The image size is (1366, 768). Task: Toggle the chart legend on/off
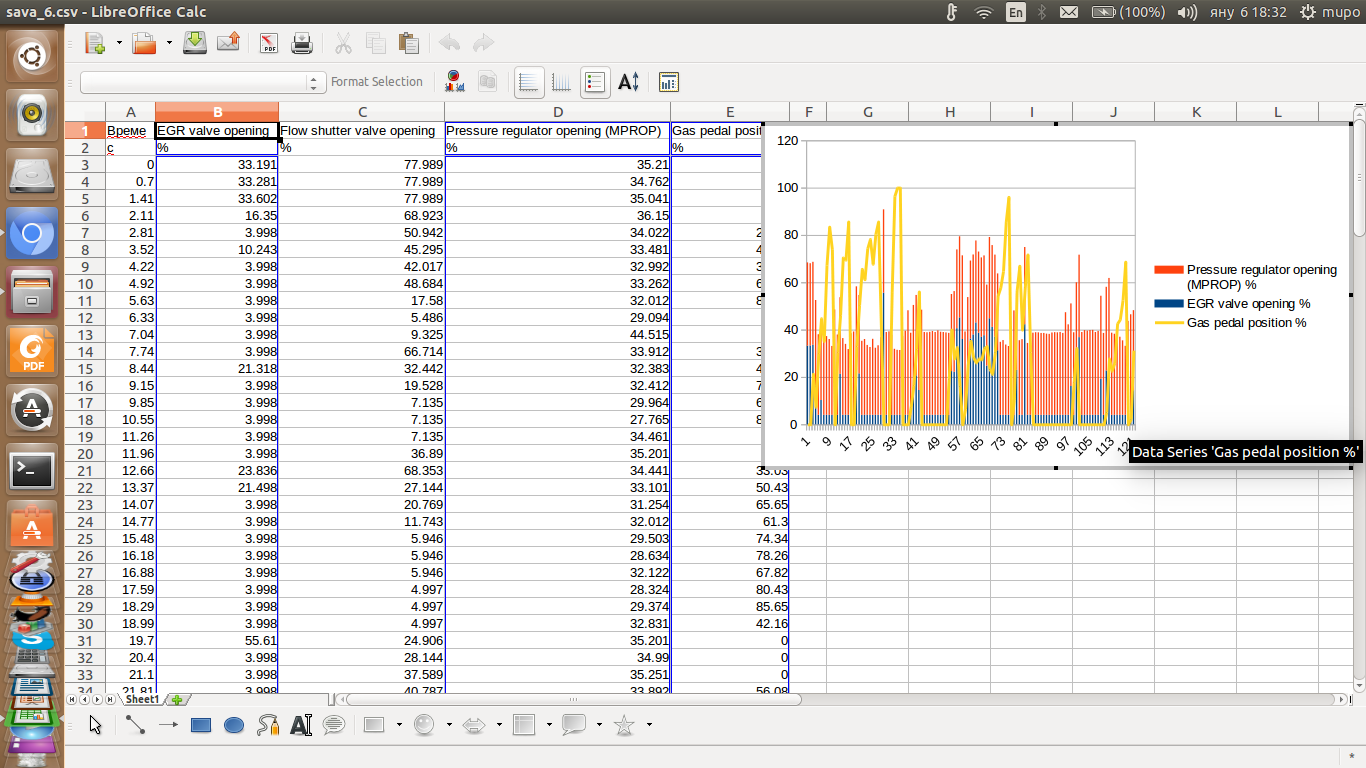595,82
